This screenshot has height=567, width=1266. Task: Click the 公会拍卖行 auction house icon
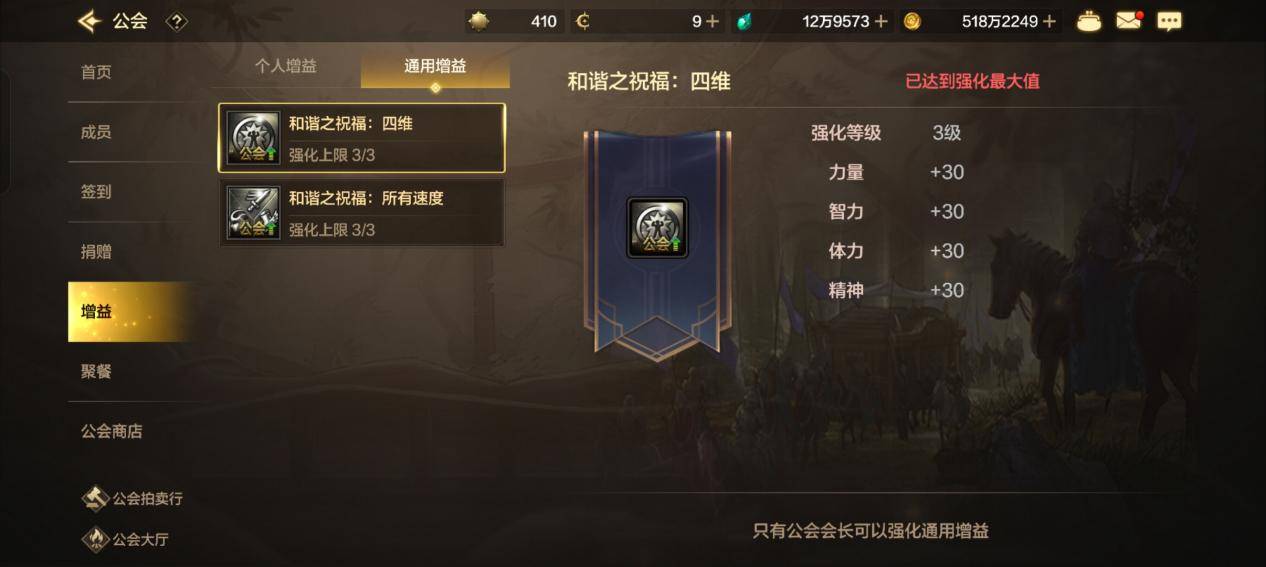(95, 498)
